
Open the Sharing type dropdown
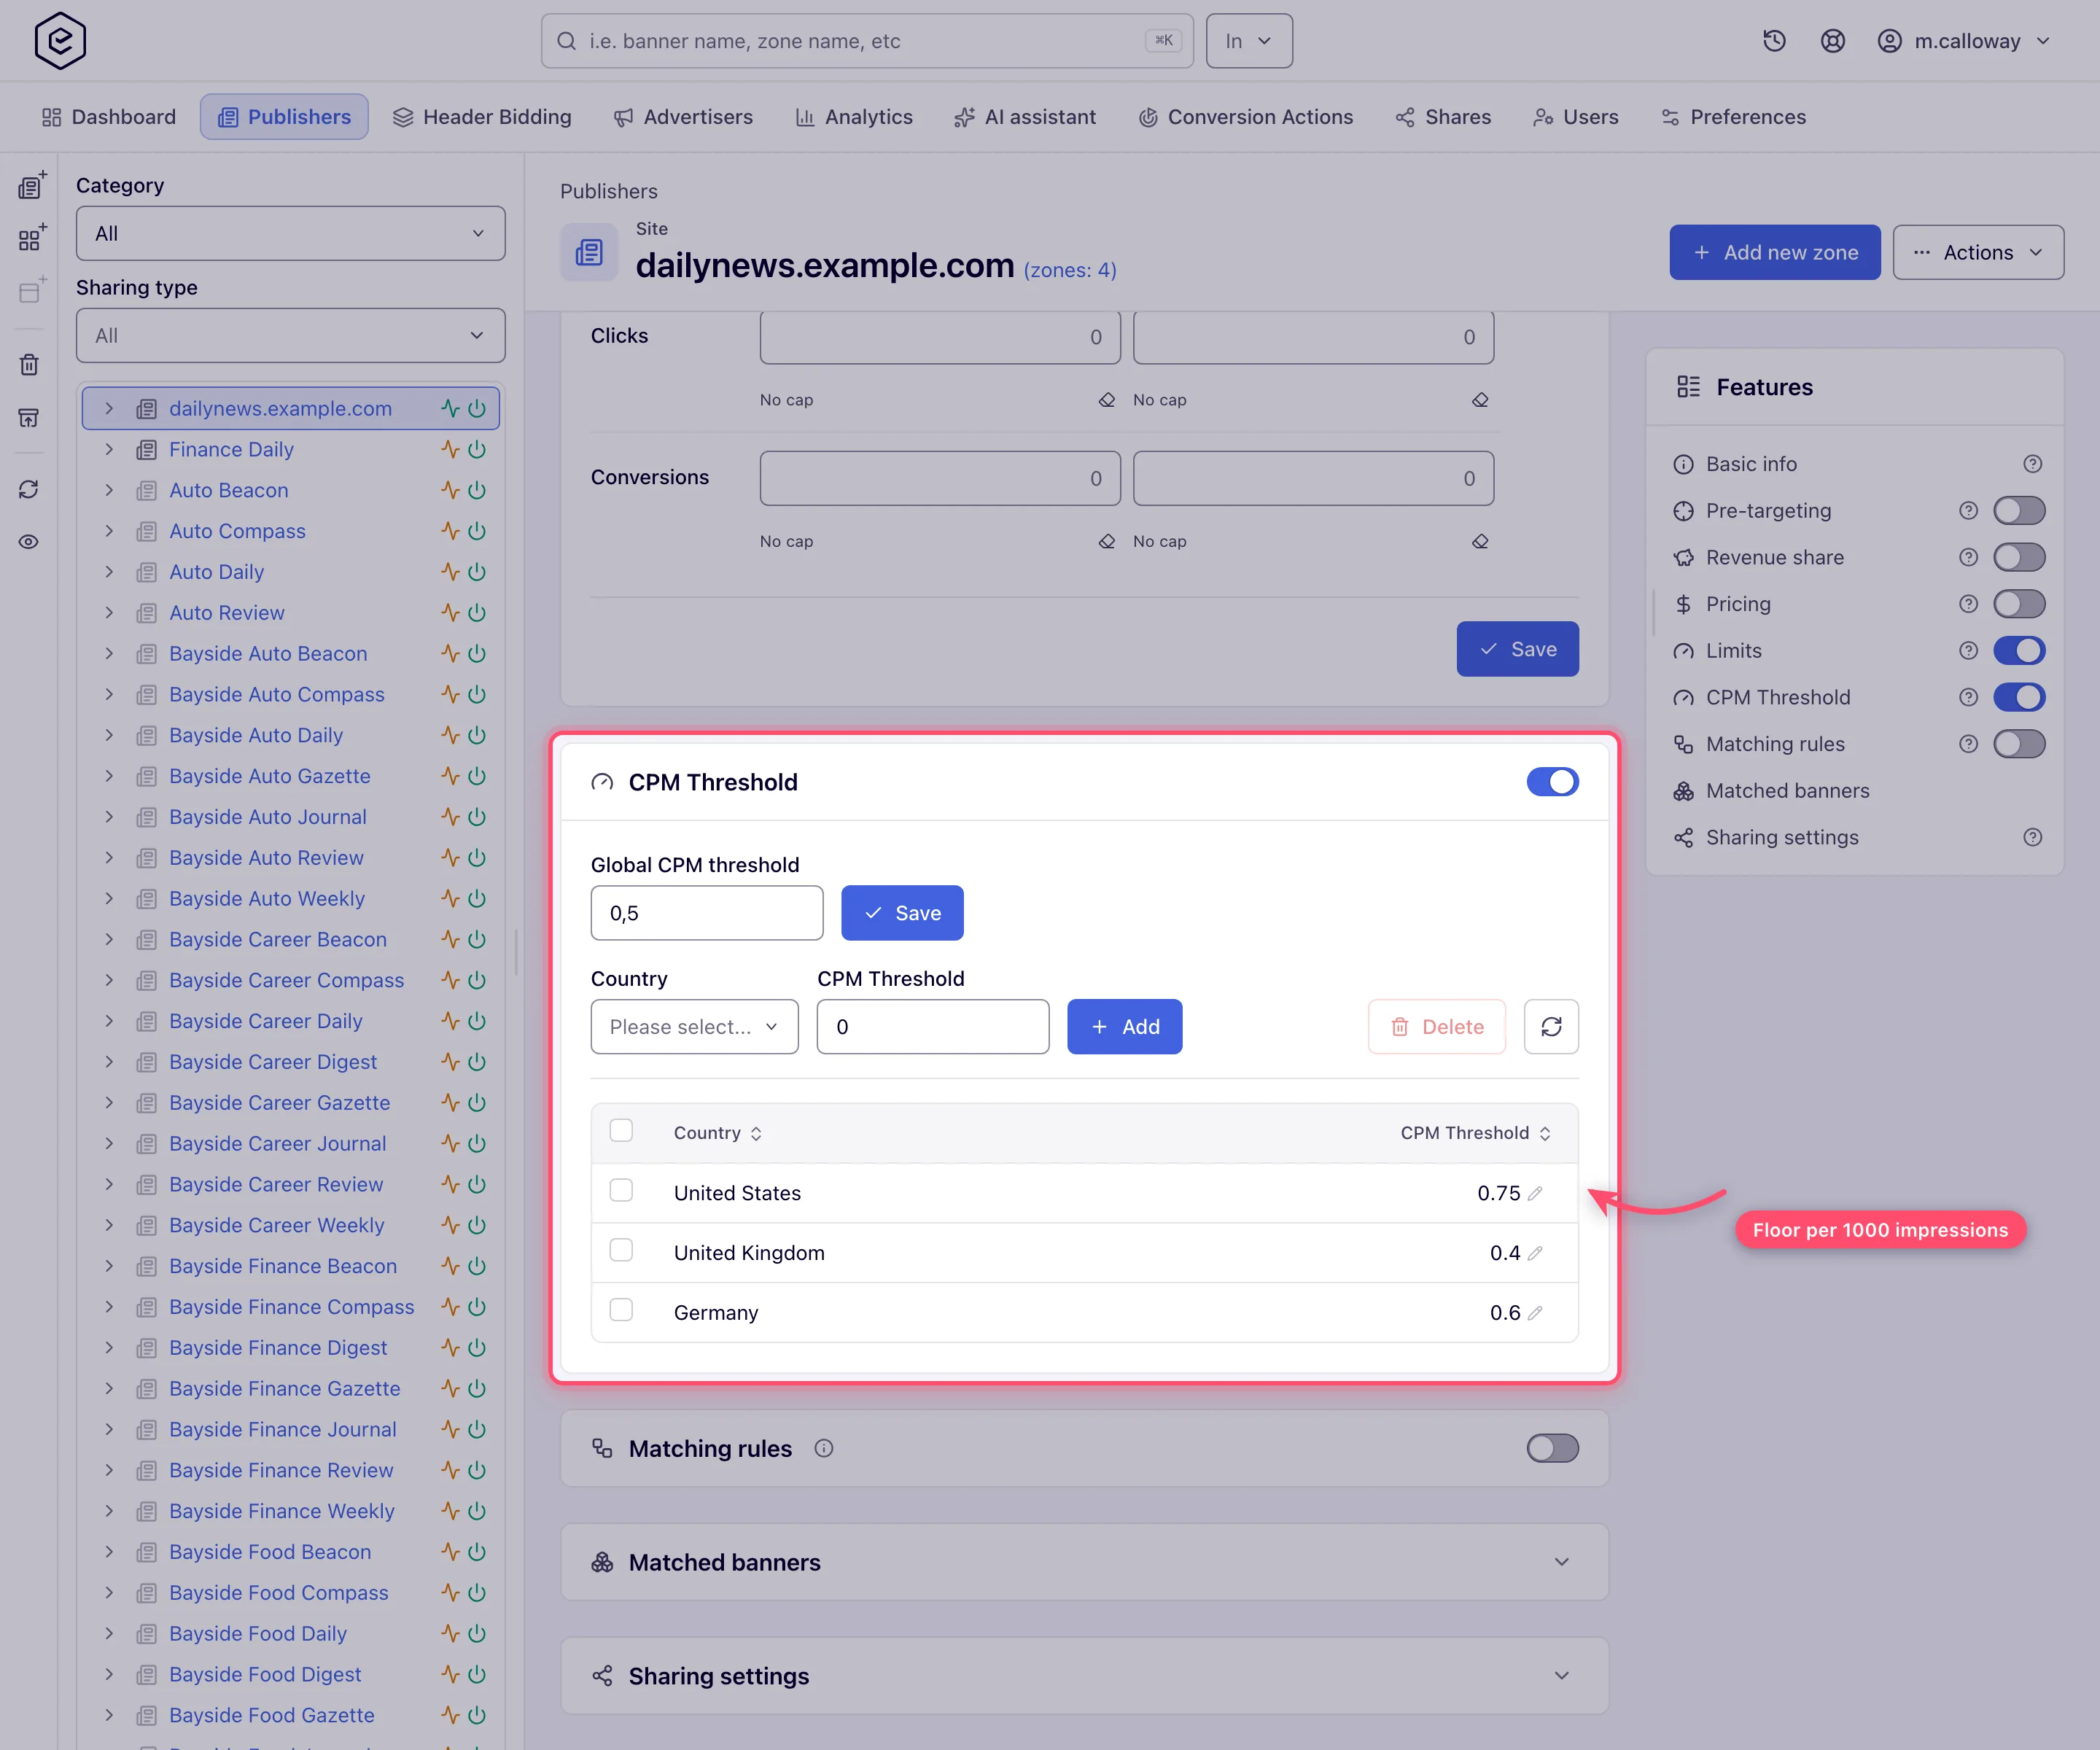(x=290, y=336)
